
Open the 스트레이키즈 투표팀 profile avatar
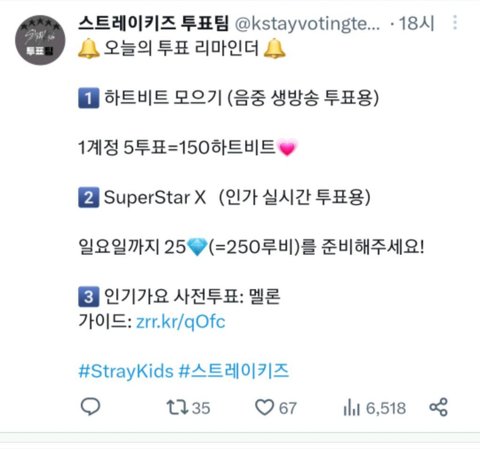[x=40, y=40]
